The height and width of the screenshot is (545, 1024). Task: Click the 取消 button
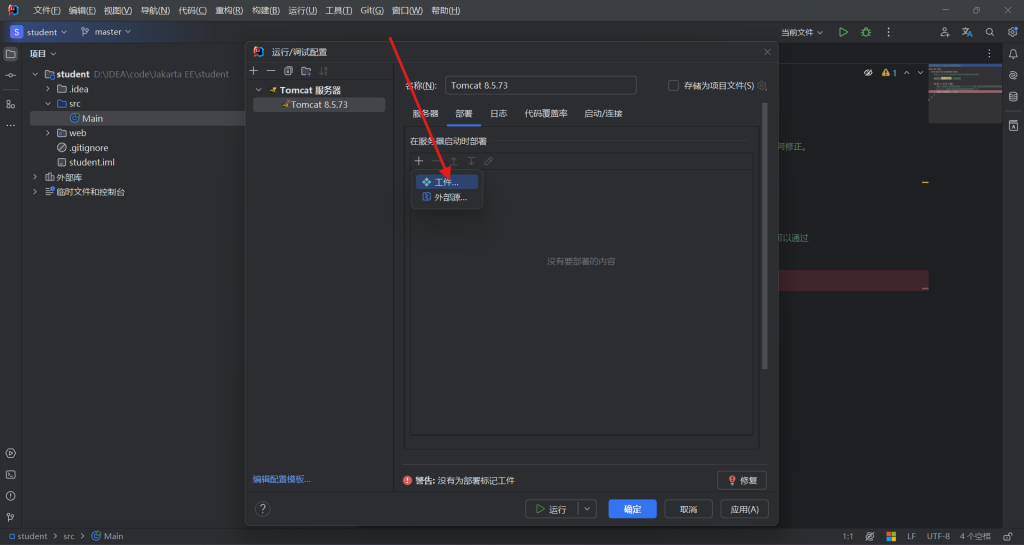click(x=688, y=509)
